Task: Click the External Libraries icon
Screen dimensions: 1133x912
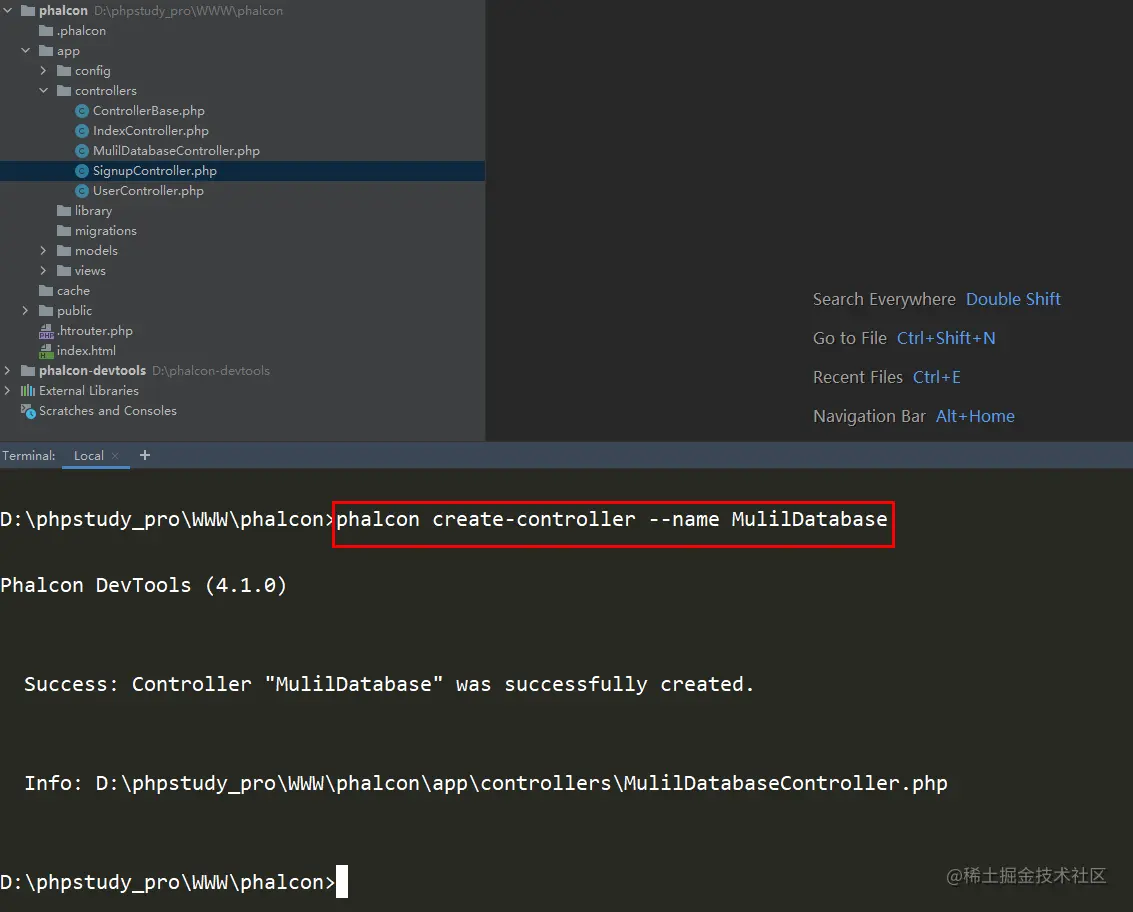Action: click(x=28, y=390)
